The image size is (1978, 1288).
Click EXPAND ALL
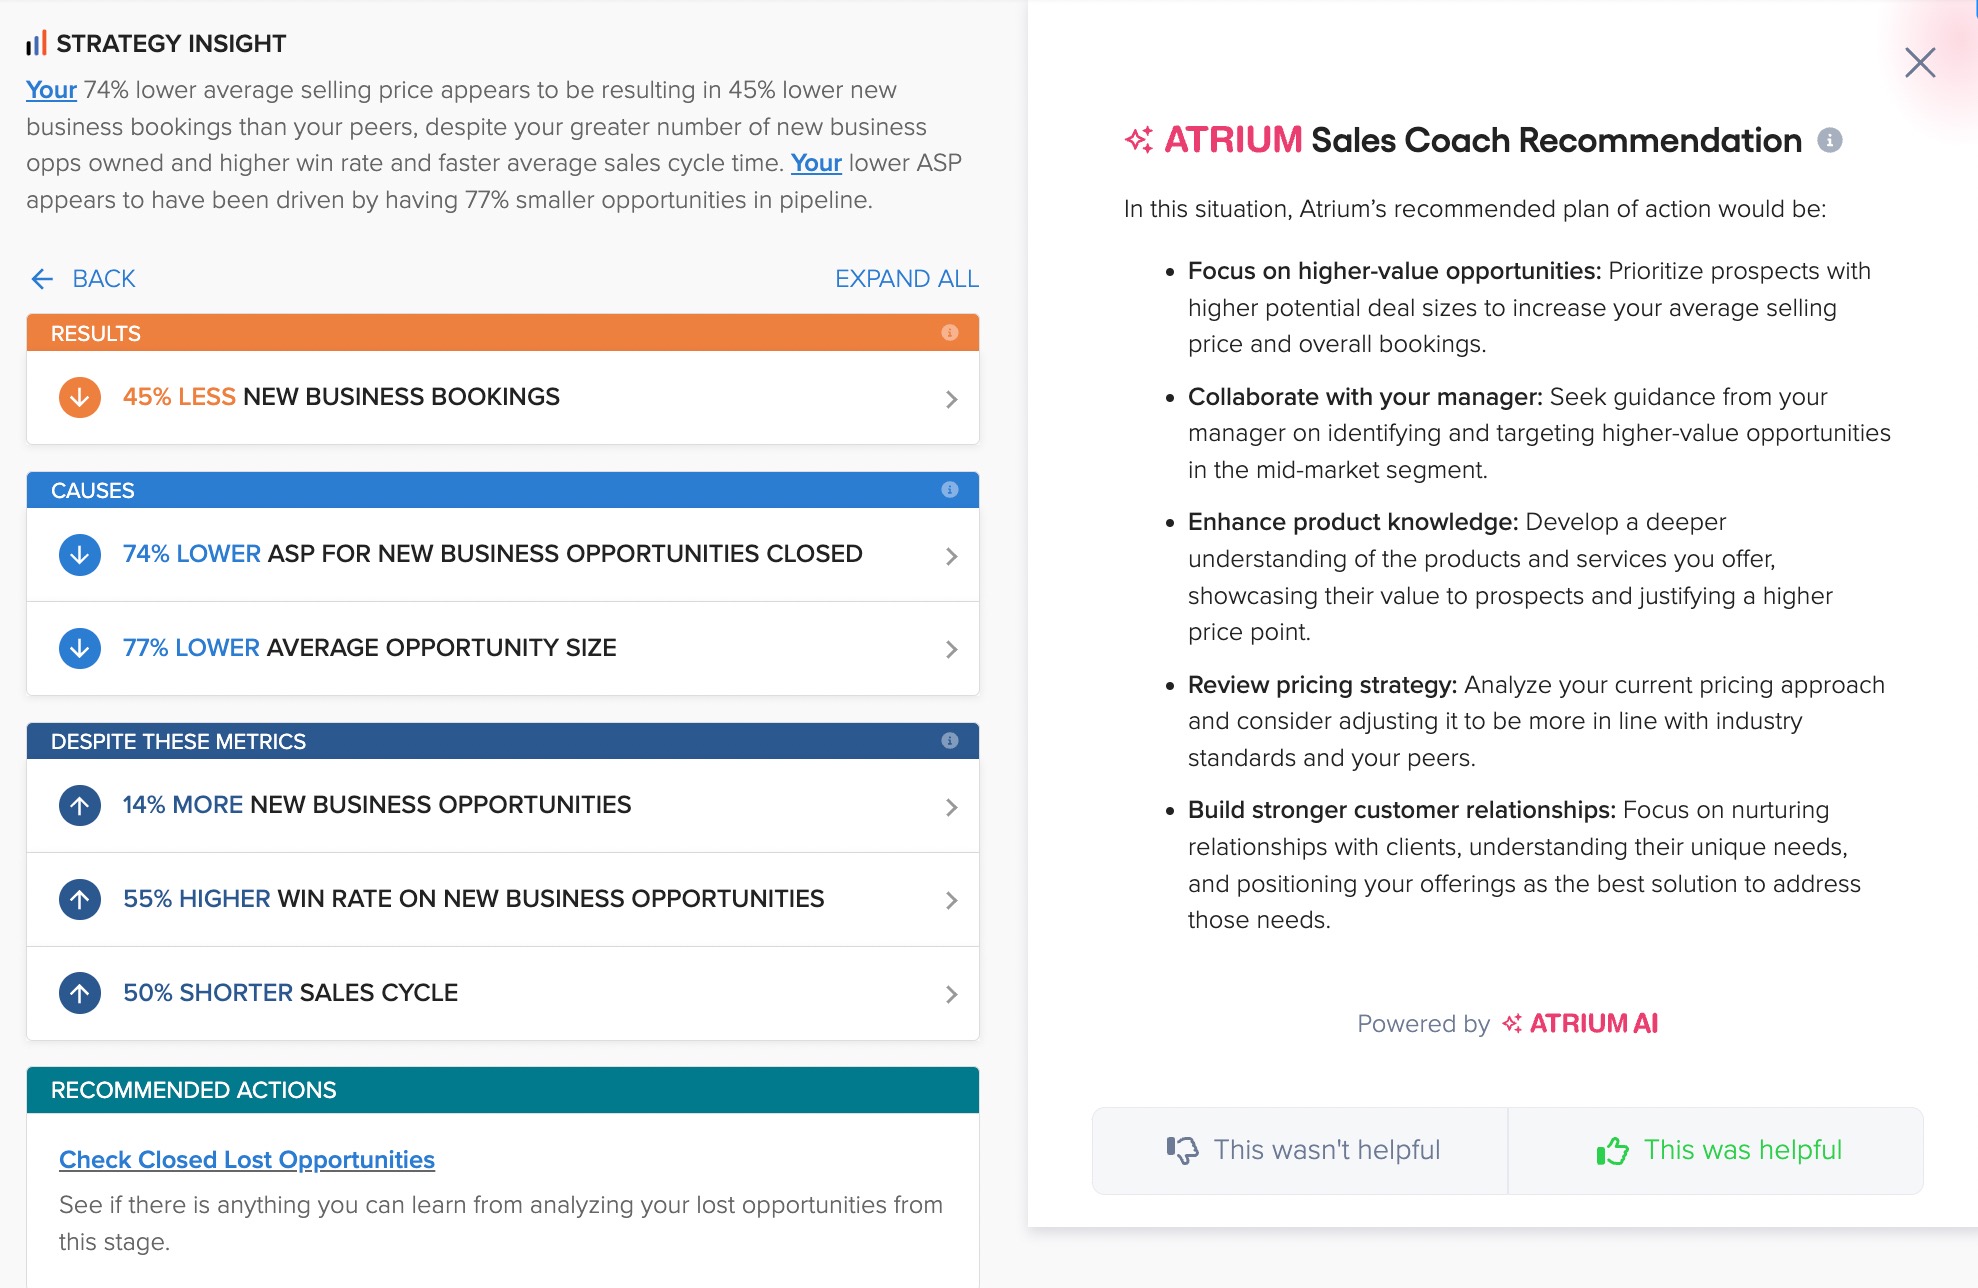(x=907, y=279)
